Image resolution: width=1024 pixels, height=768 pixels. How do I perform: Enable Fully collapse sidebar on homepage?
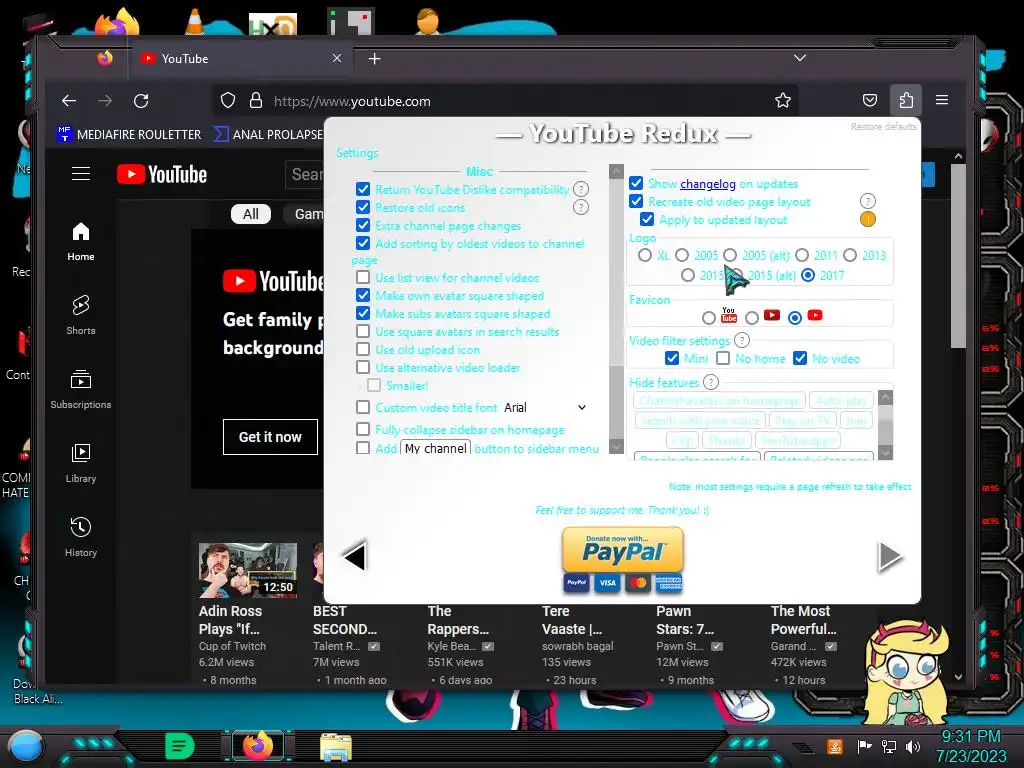(363, 429)
